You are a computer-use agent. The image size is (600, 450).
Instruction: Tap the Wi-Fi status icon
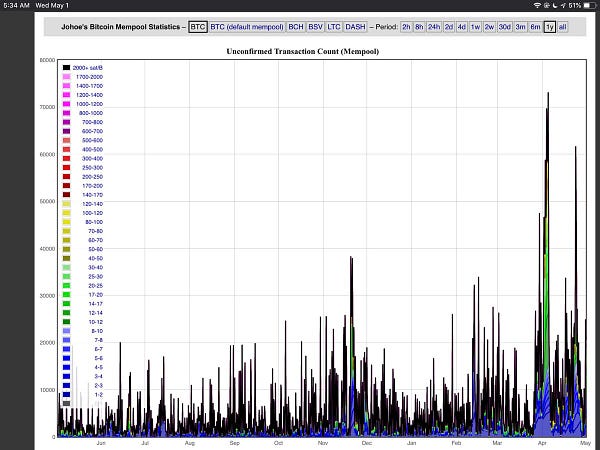537,5
